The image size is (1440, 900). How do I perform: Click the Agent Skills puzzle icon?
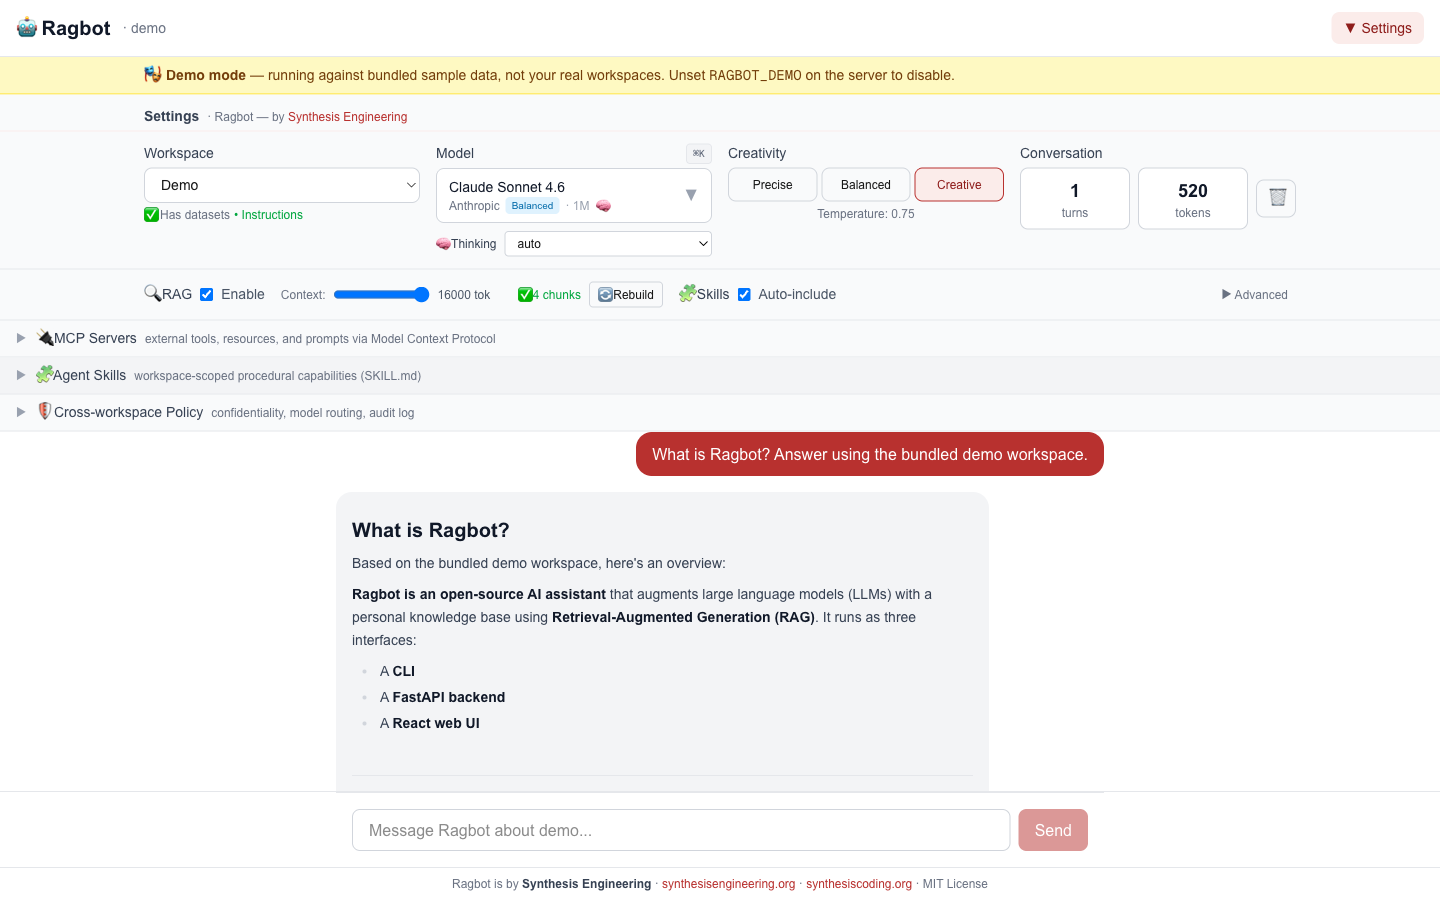click(45, 375)
